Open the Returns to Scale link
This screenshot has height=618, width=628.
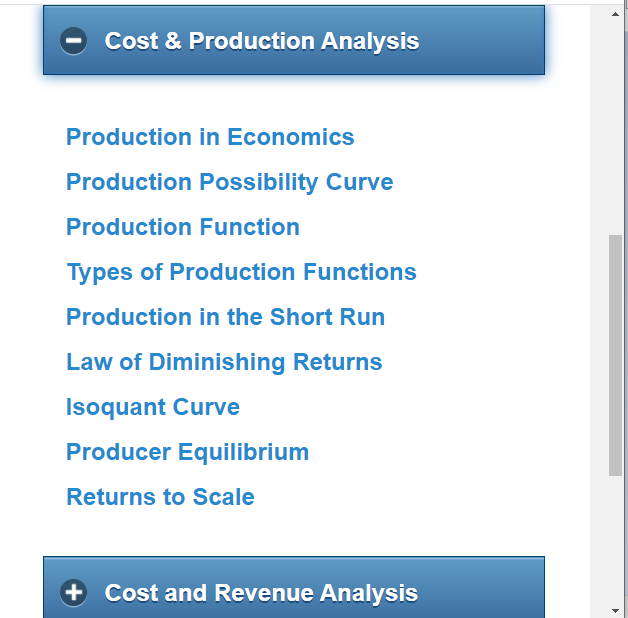tap(160, 497)
